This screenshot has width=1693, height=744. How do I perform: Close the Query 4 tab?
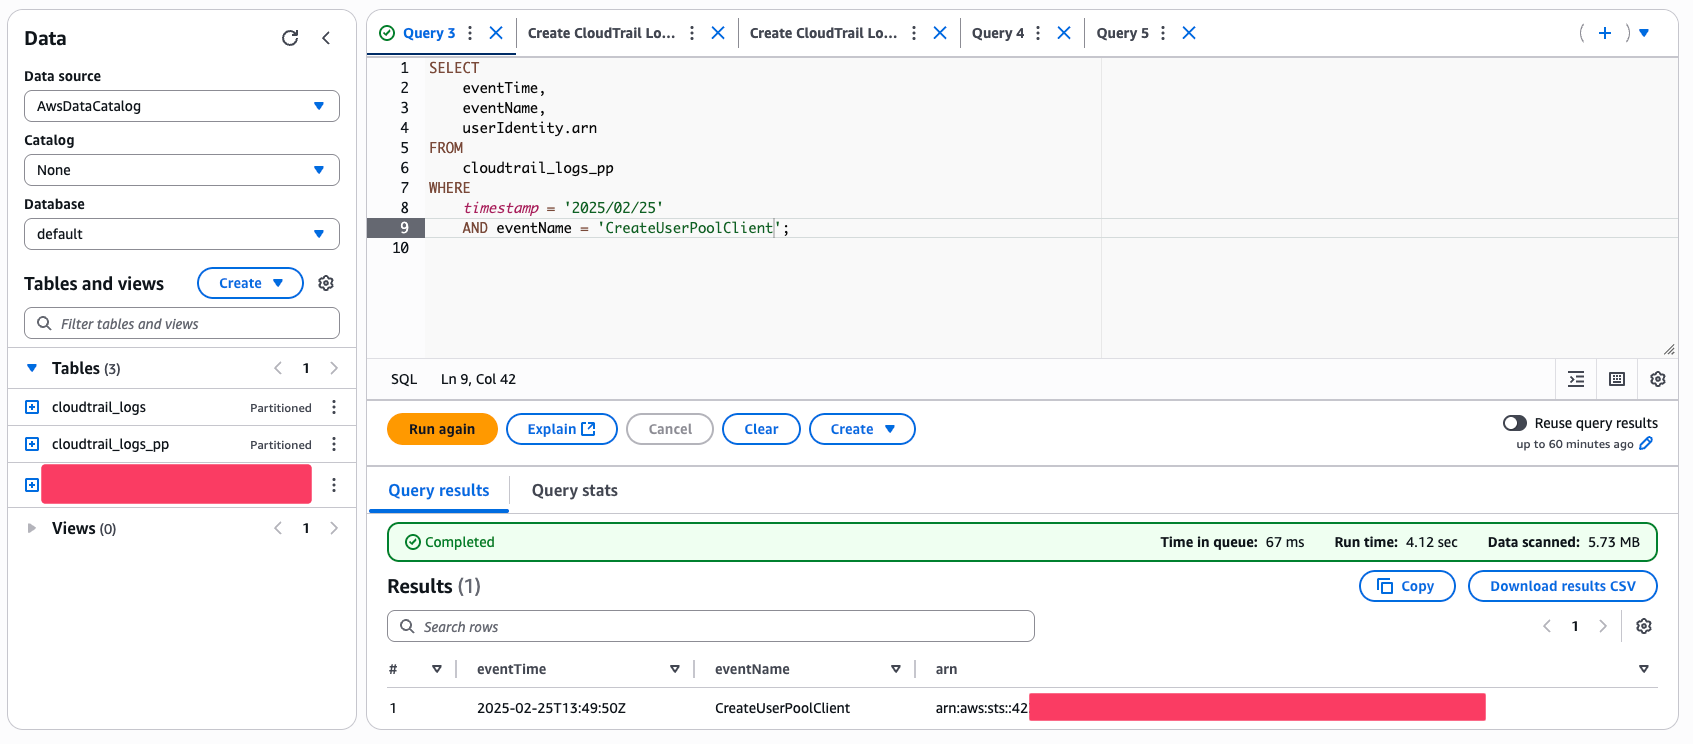1064,33
